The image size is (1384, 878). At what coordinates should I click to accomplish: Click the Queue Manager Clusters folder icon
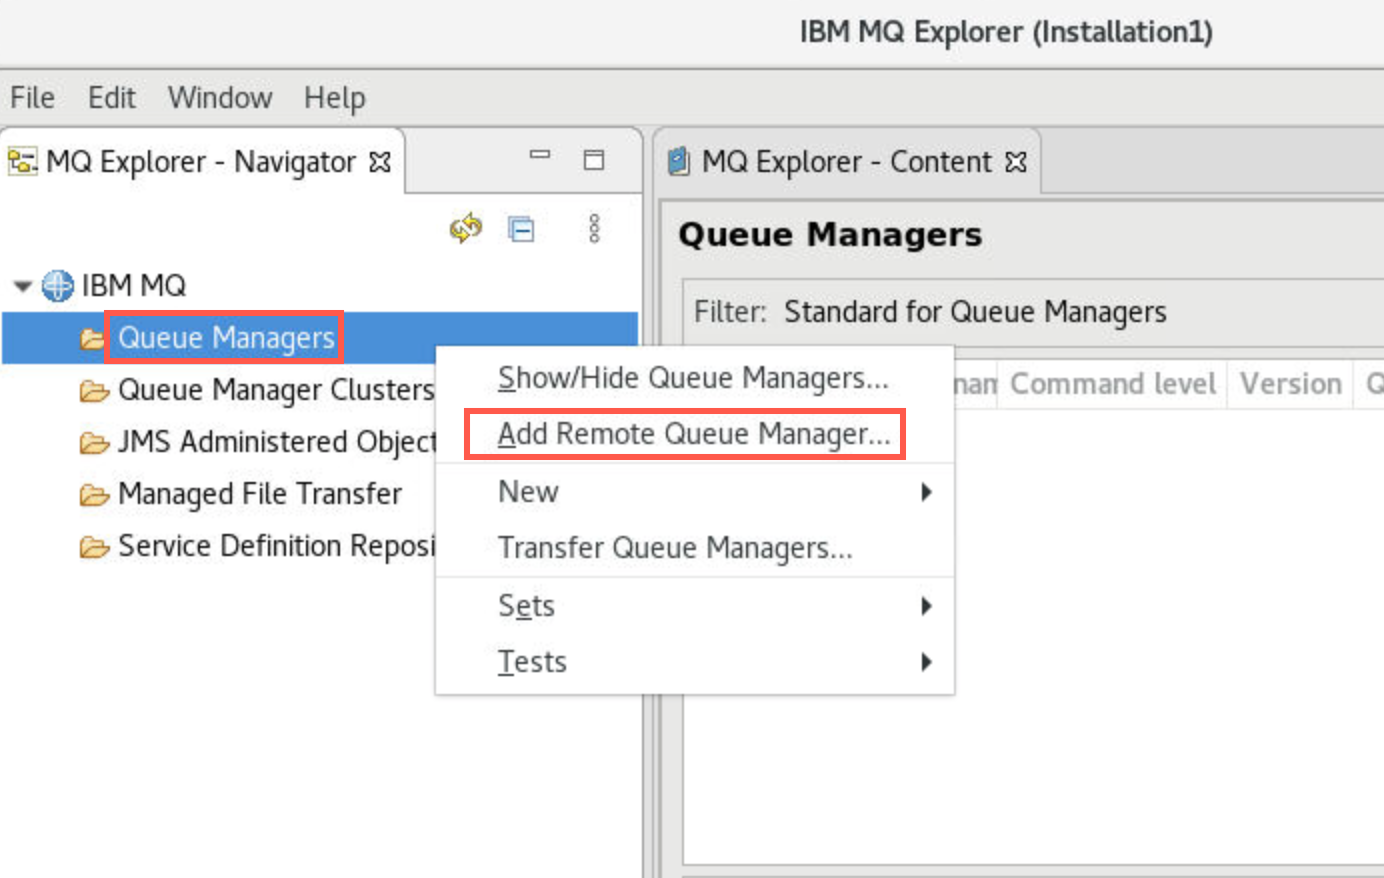coord(94,390)
